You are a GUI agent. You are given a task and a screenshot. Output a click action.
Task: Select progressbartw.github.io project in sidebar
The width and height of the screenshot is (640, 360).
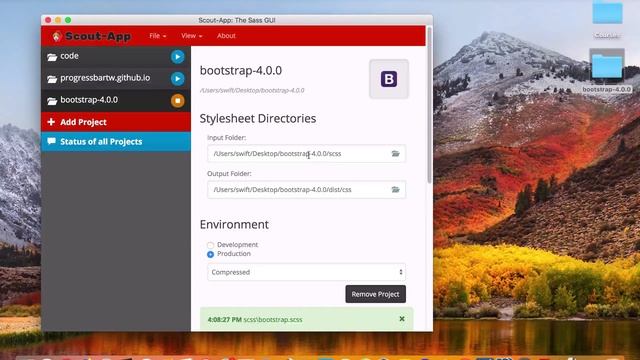coord(116,78)
